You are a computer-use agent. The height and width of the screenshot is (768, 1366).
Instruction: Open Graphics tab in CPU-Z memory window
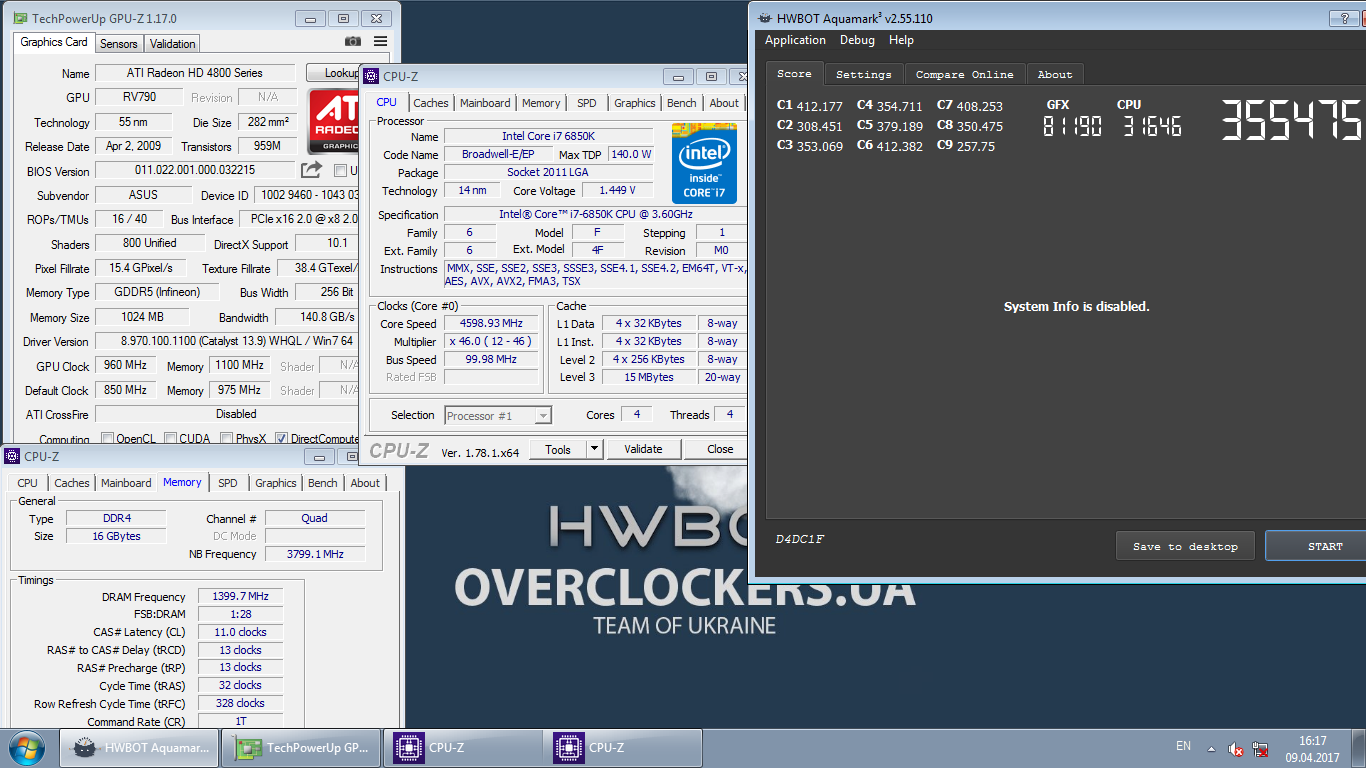tap(276, 483)
